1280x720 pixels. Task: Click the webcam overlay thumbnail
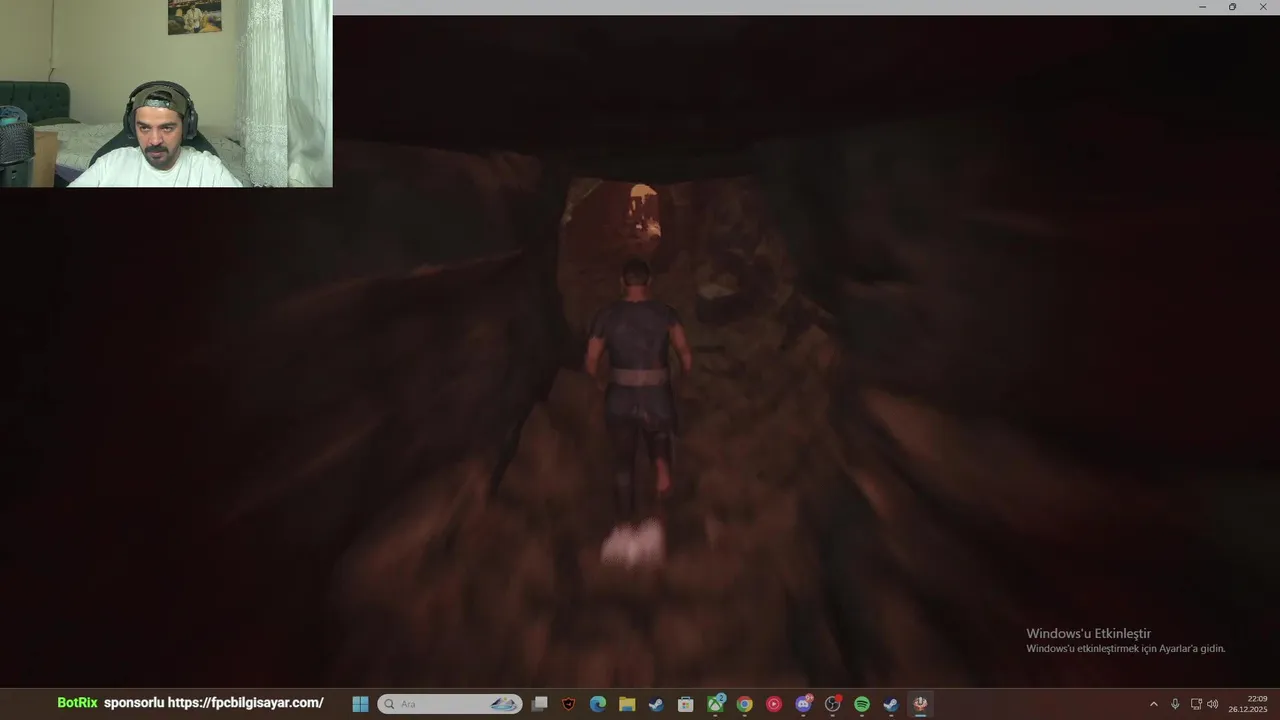(x=166, y=93)
